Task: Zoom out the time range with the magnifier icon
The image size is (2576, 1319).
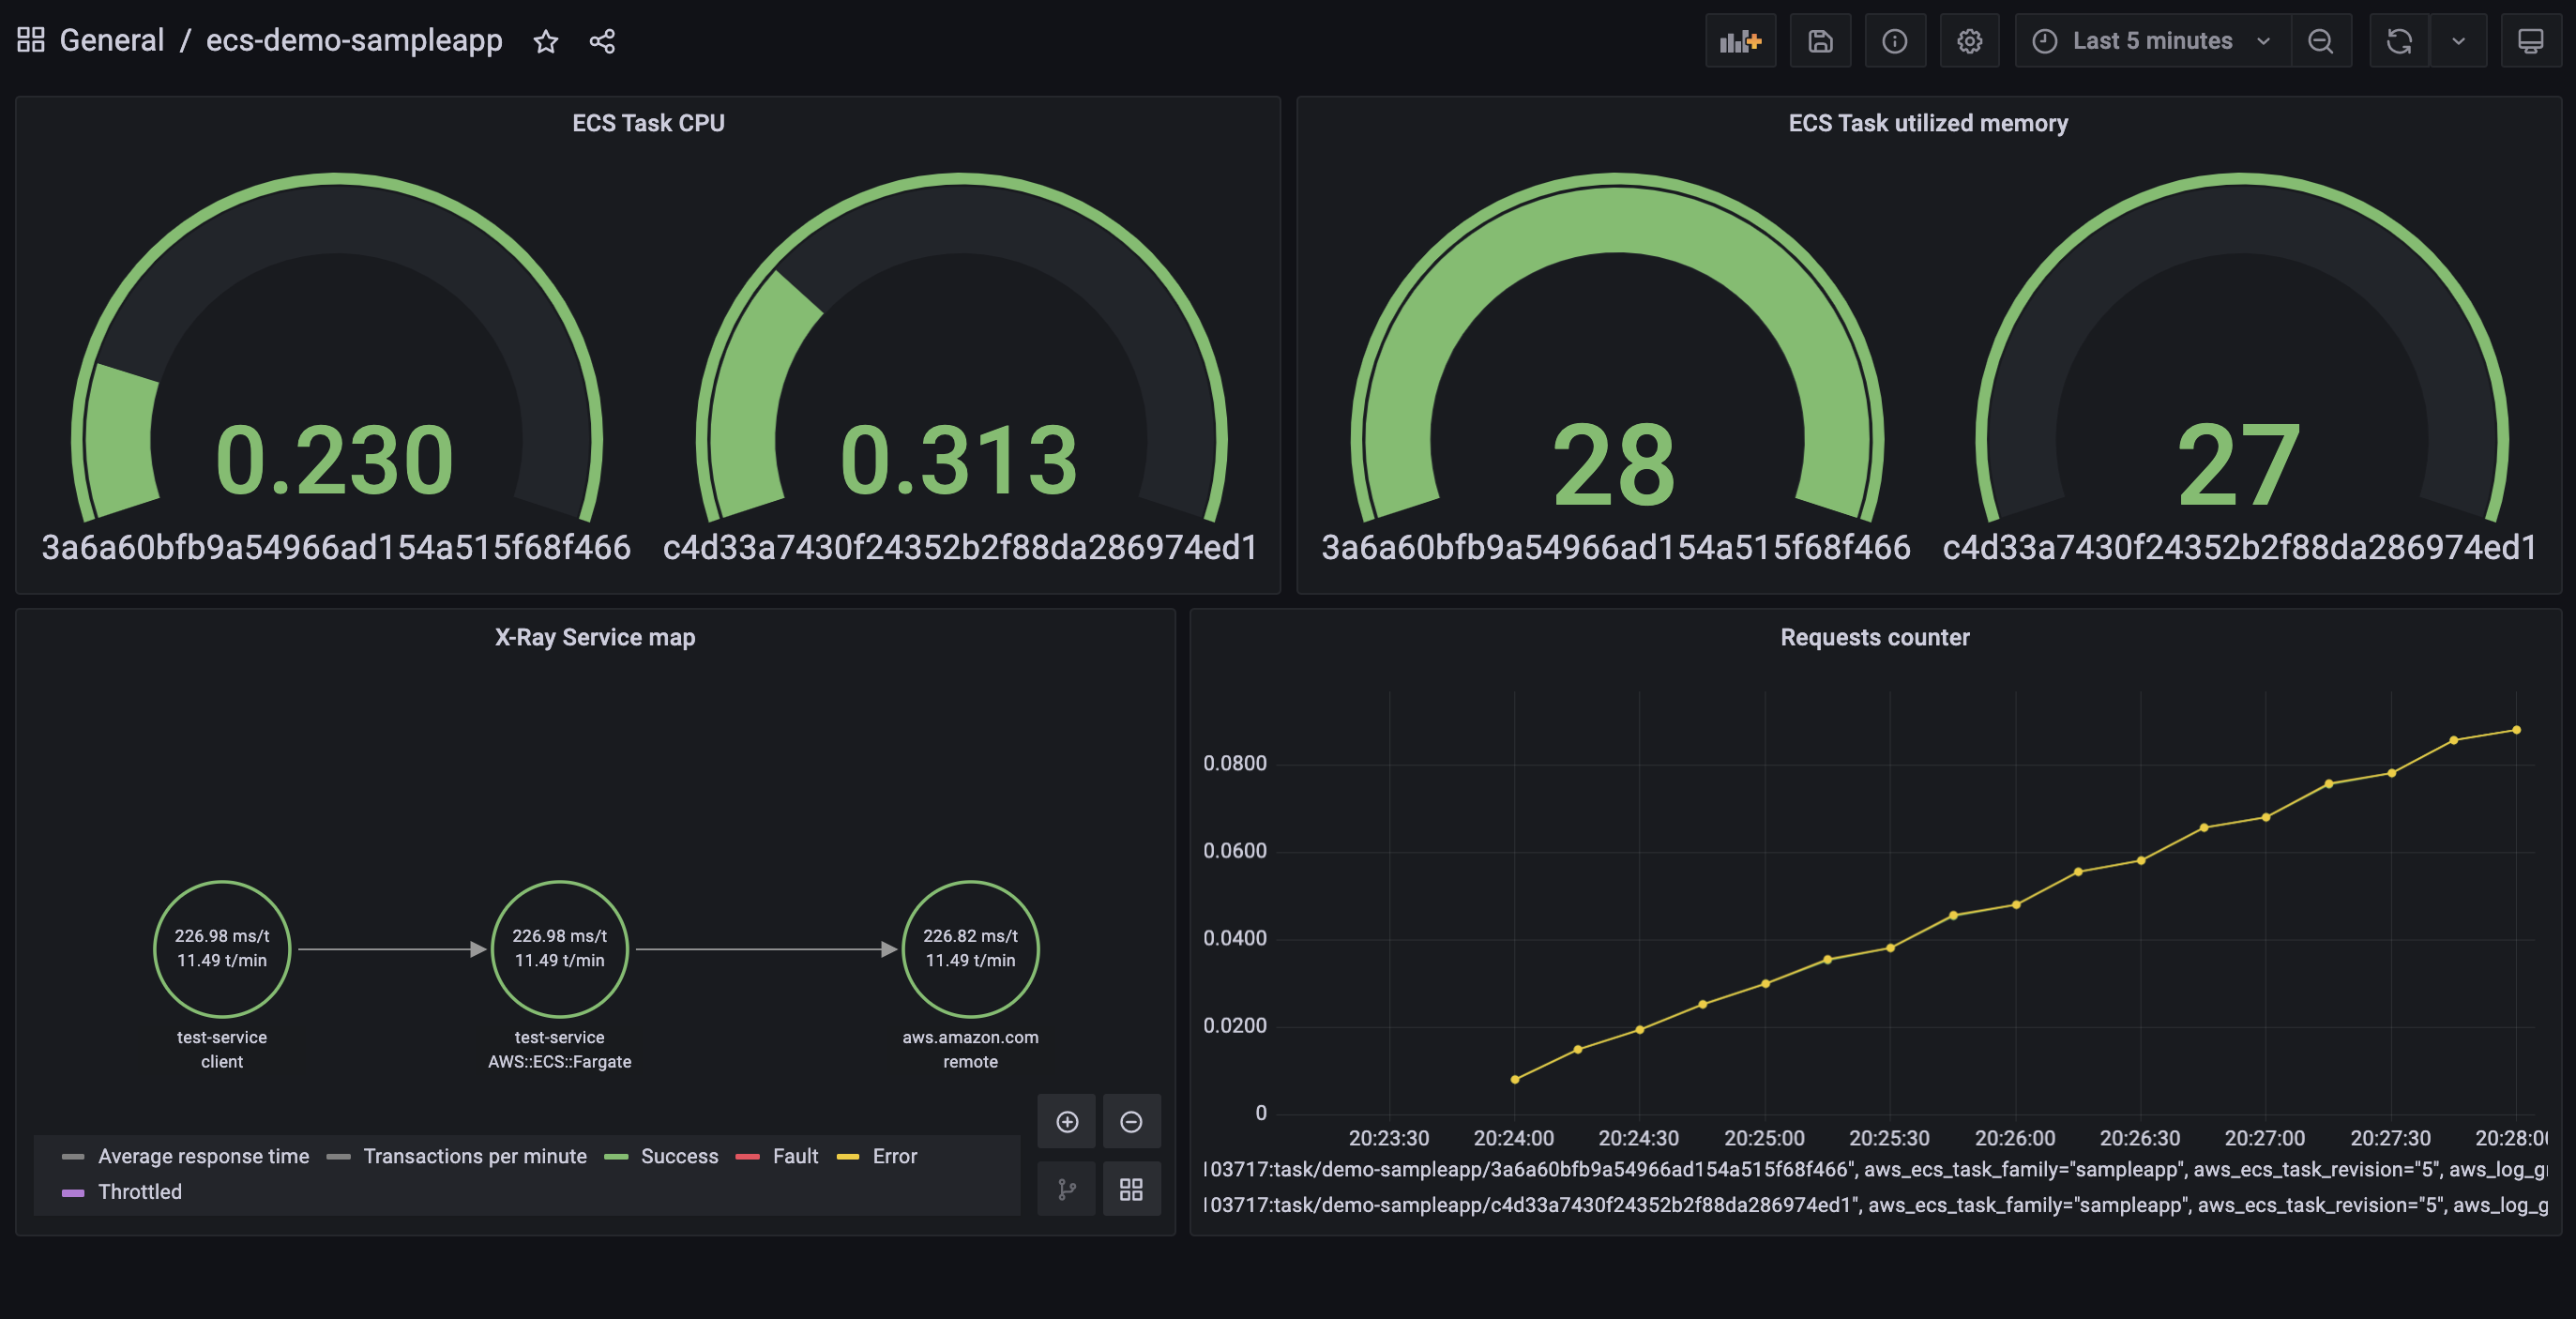Action: 2322,40
